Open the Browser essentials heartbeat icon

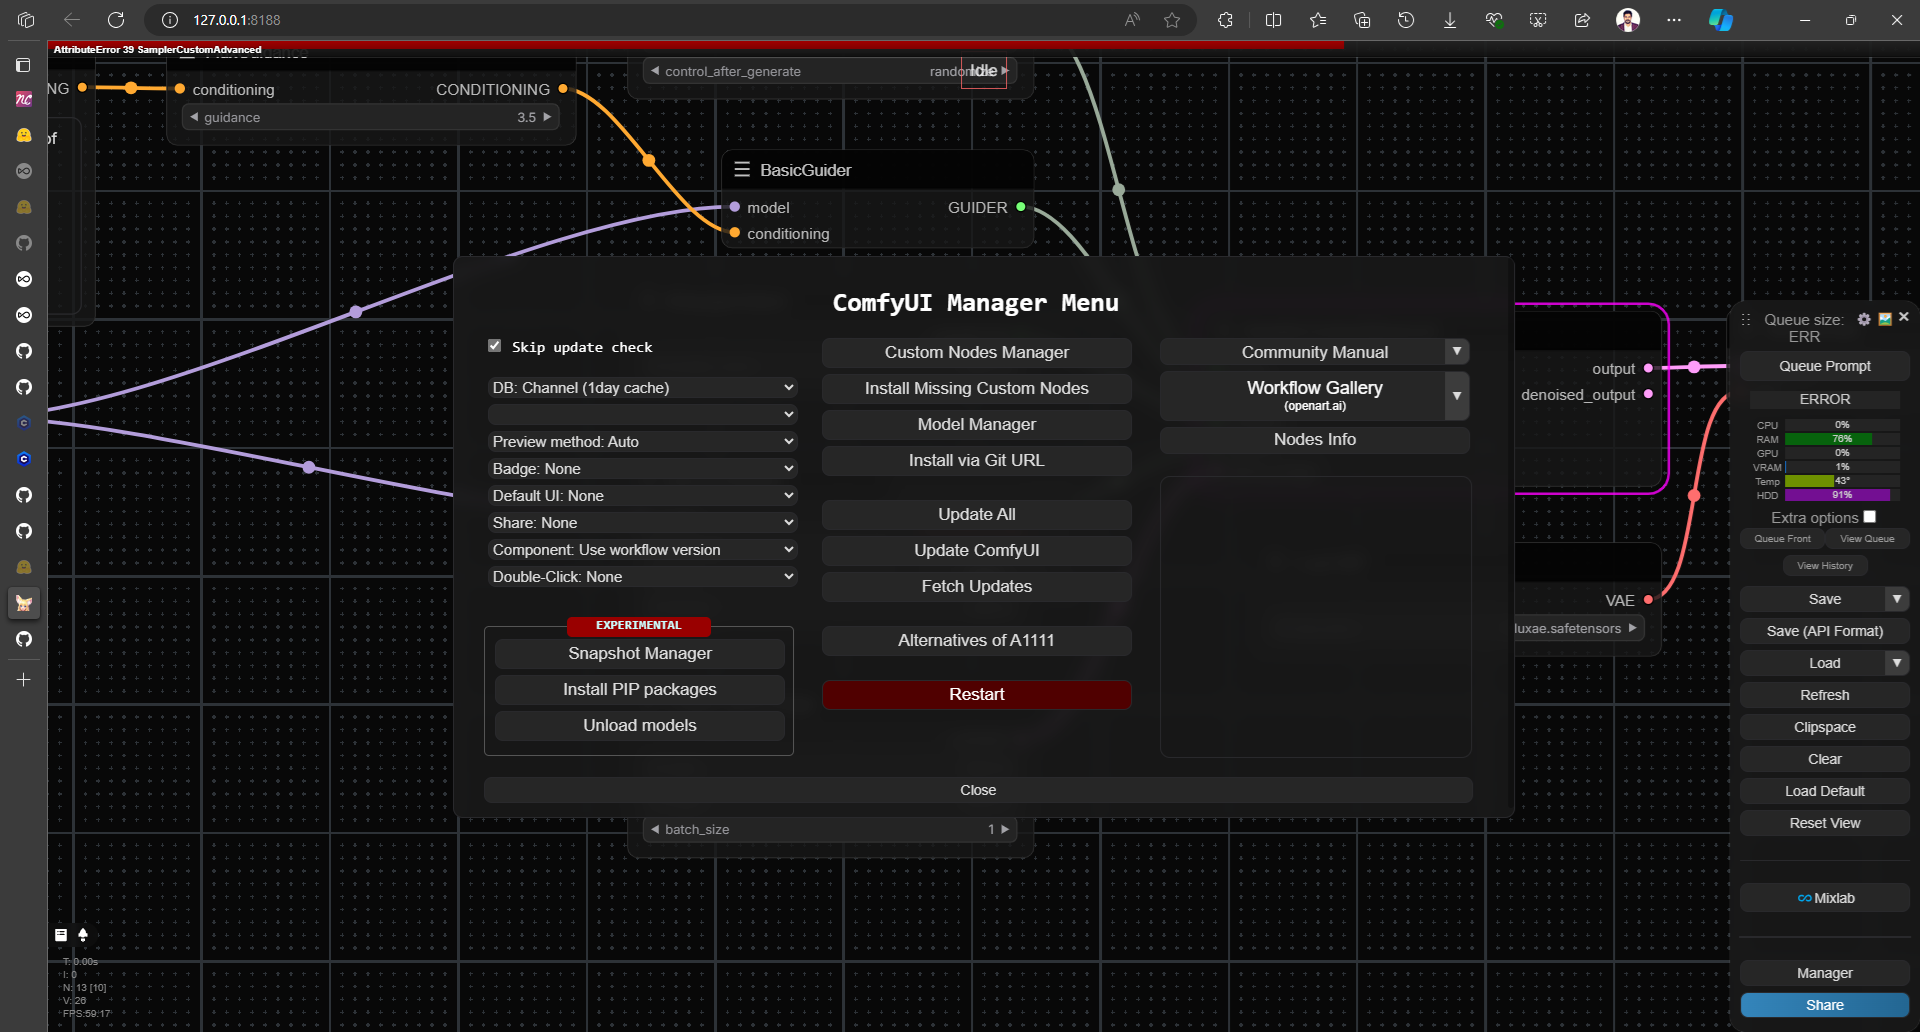(x=1494, y=20)
